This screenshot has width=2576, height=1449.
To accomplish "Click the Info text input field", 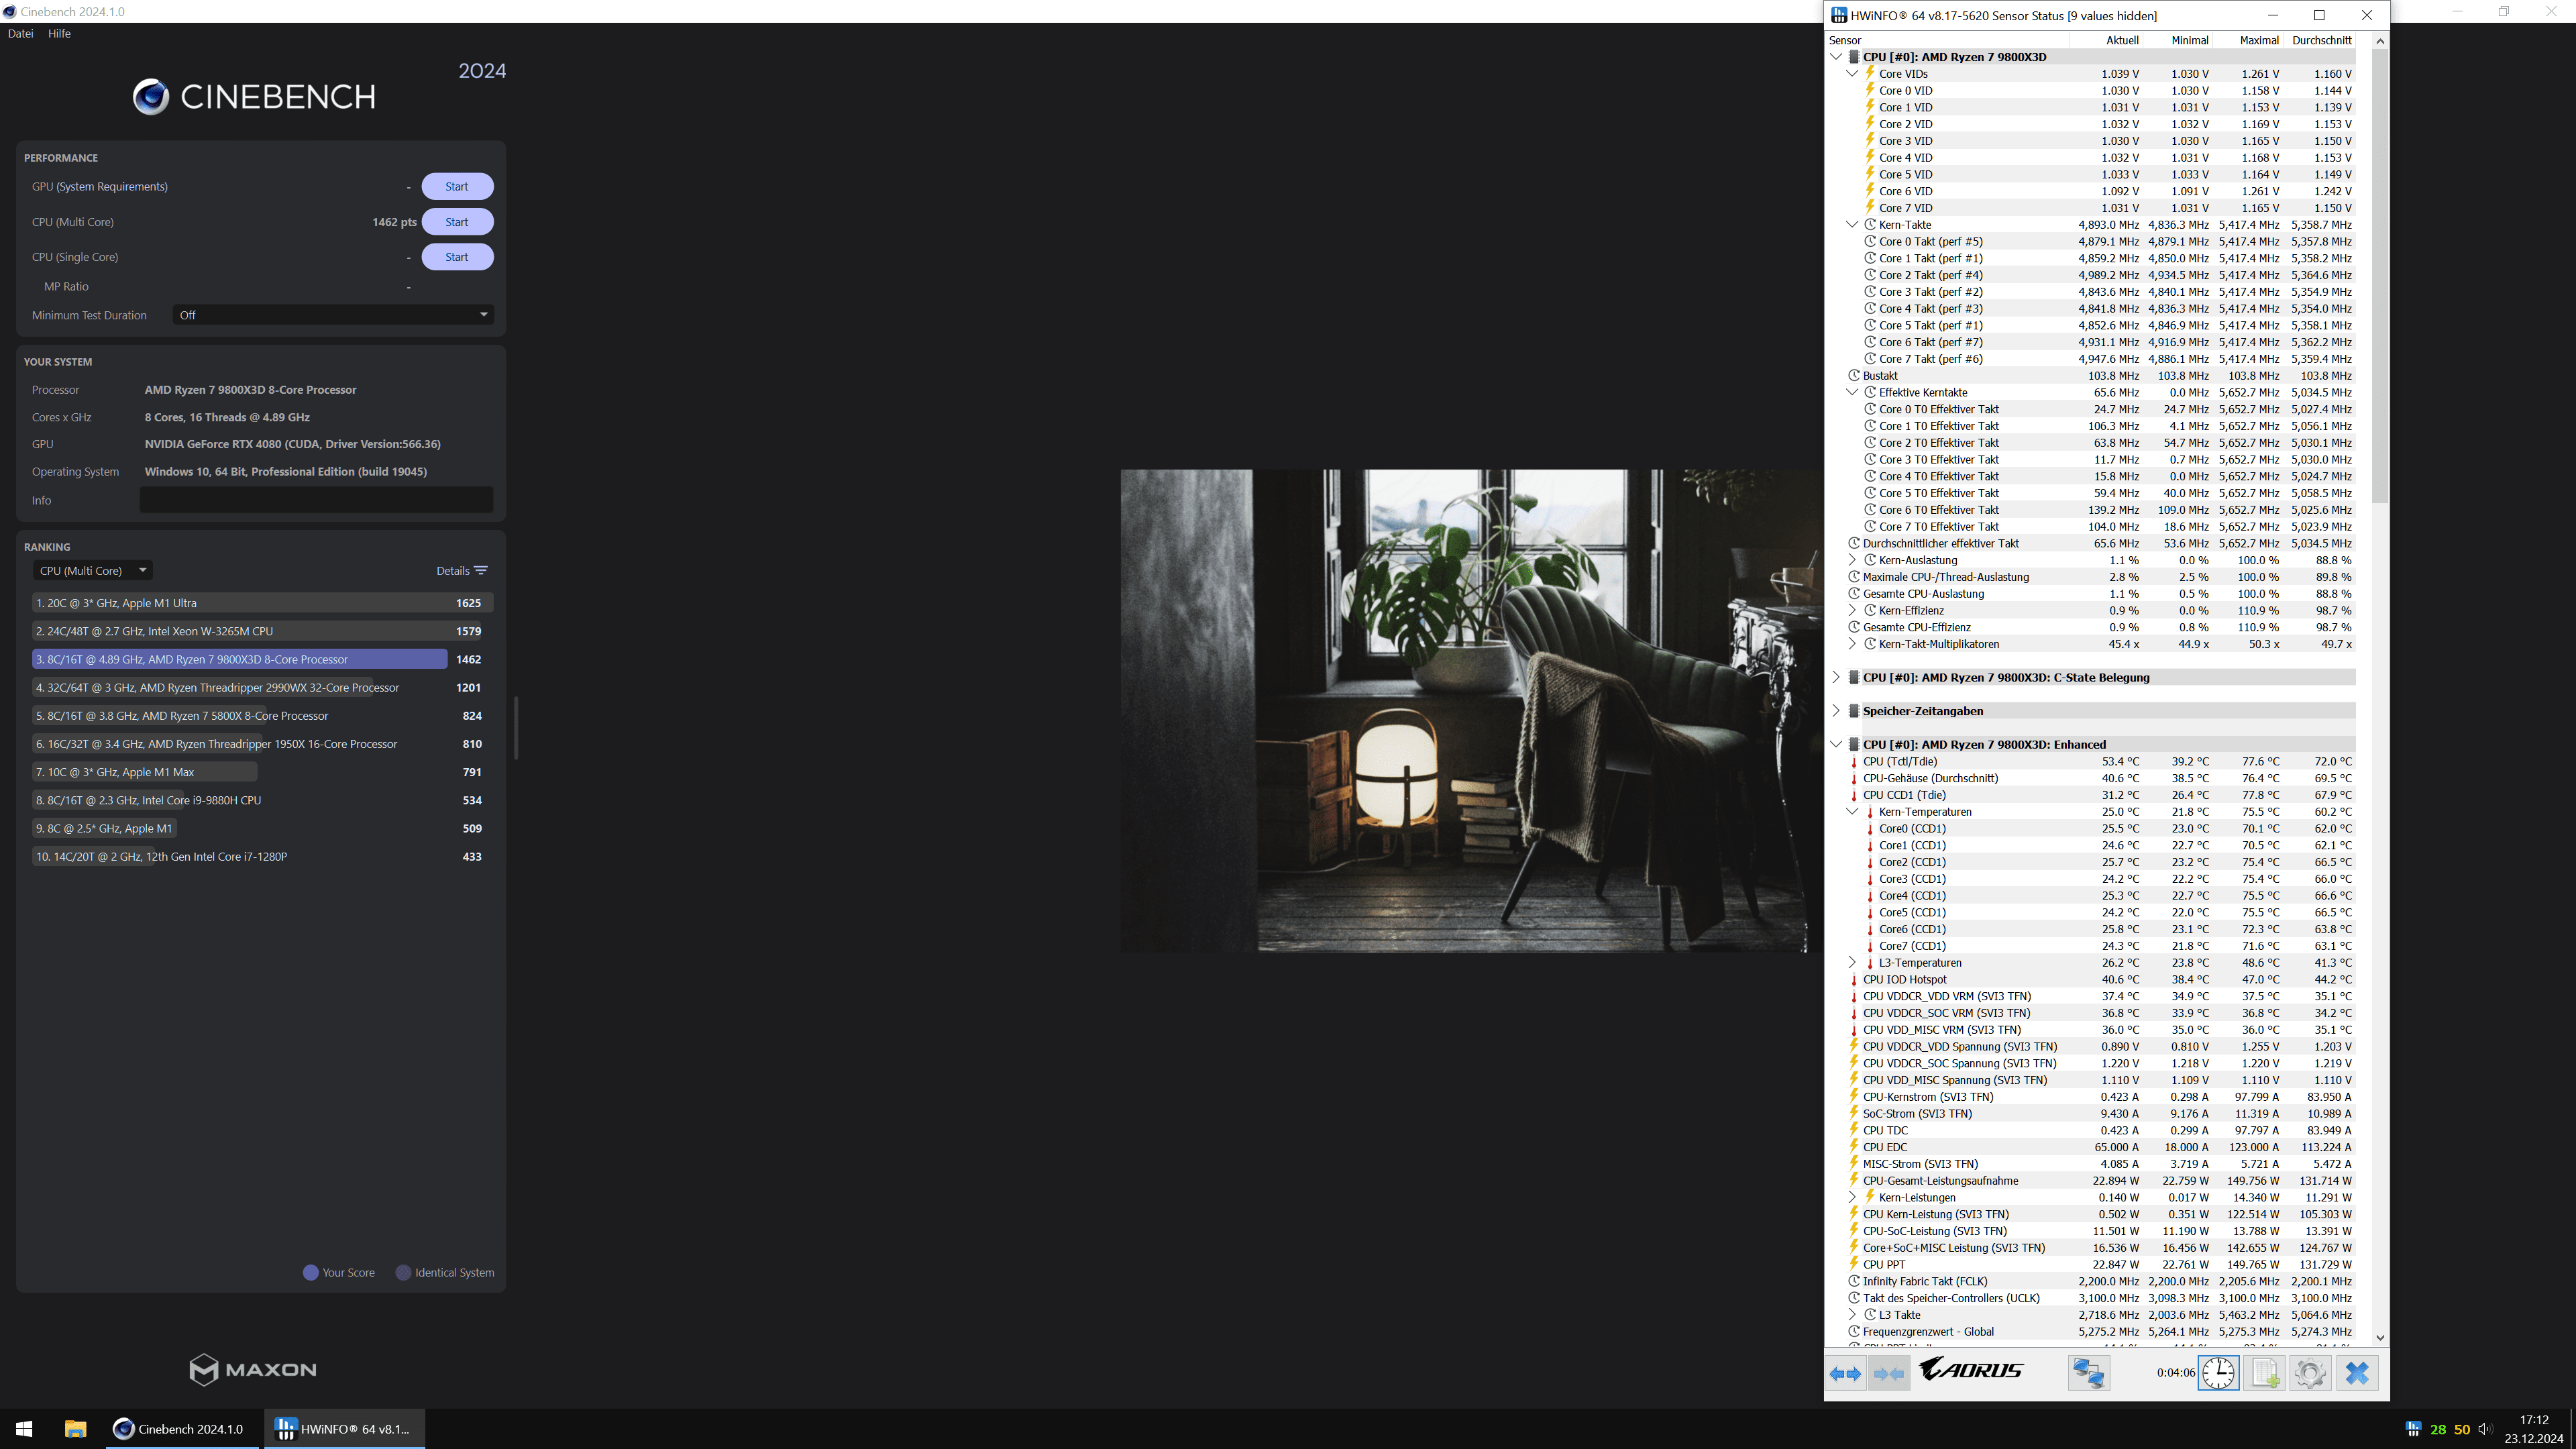I will coord(316,500).
